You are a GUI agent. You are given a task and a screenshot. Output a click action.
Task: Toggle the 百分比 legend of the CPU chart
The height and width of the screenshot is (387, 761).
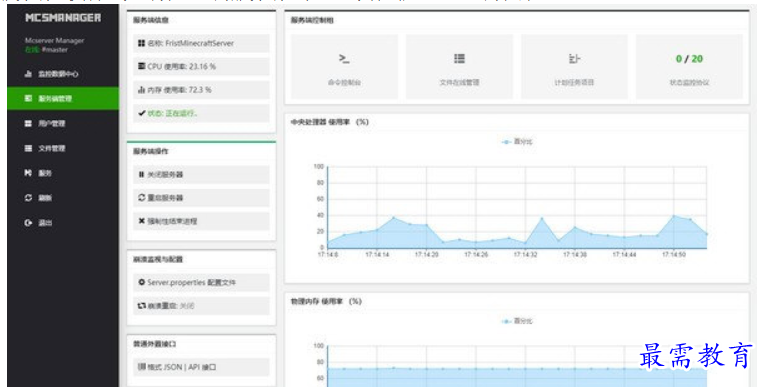click(x=517, y=142)
